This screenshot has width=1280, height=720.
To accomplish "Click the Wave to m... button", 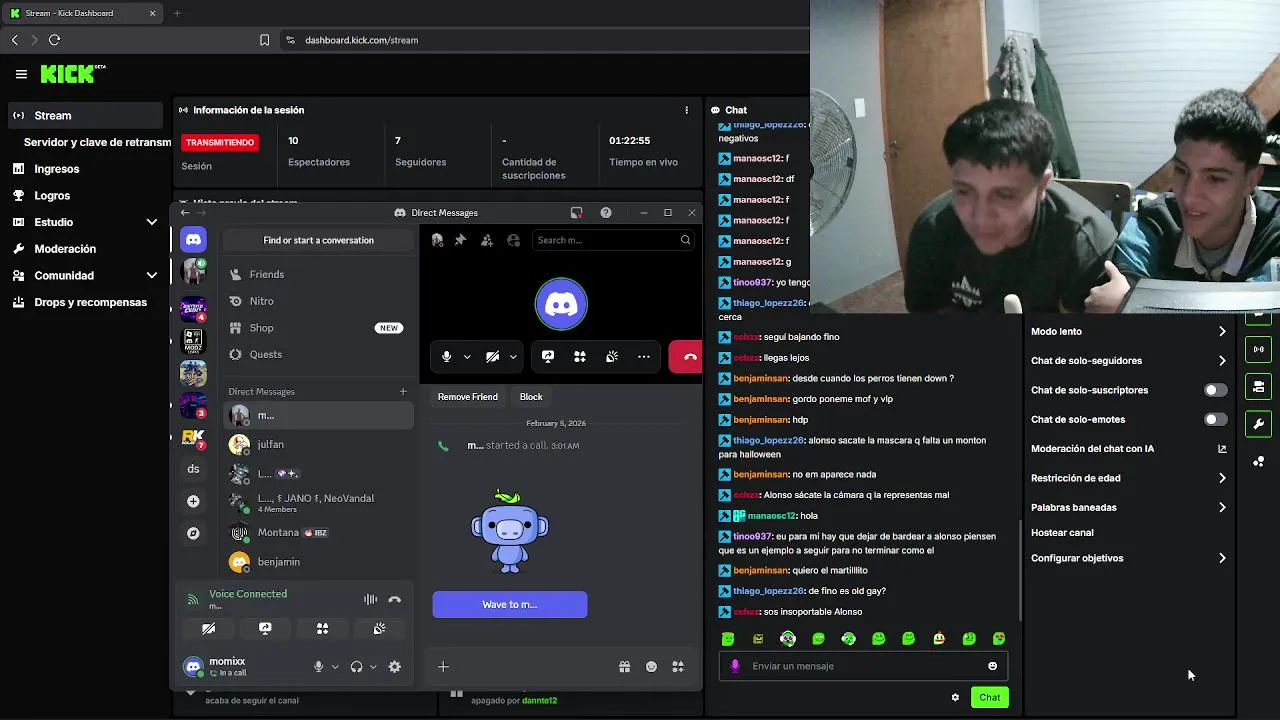I will point(510,604).
